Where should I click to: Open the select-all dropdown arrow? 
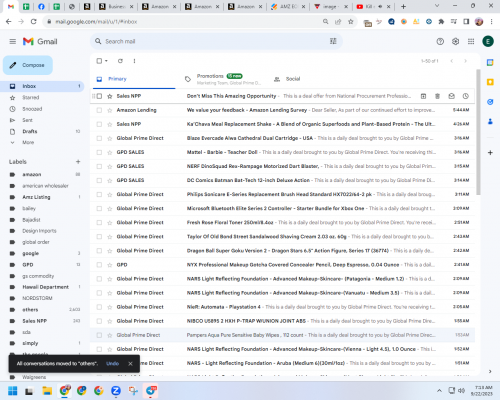click(x=106, y=61)
